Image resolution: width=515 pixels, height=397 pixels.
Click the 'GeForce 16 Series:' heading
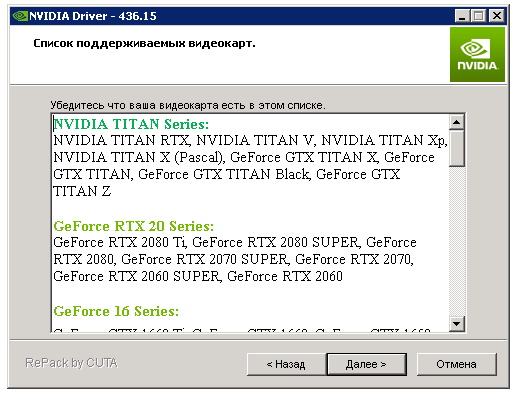116,311
